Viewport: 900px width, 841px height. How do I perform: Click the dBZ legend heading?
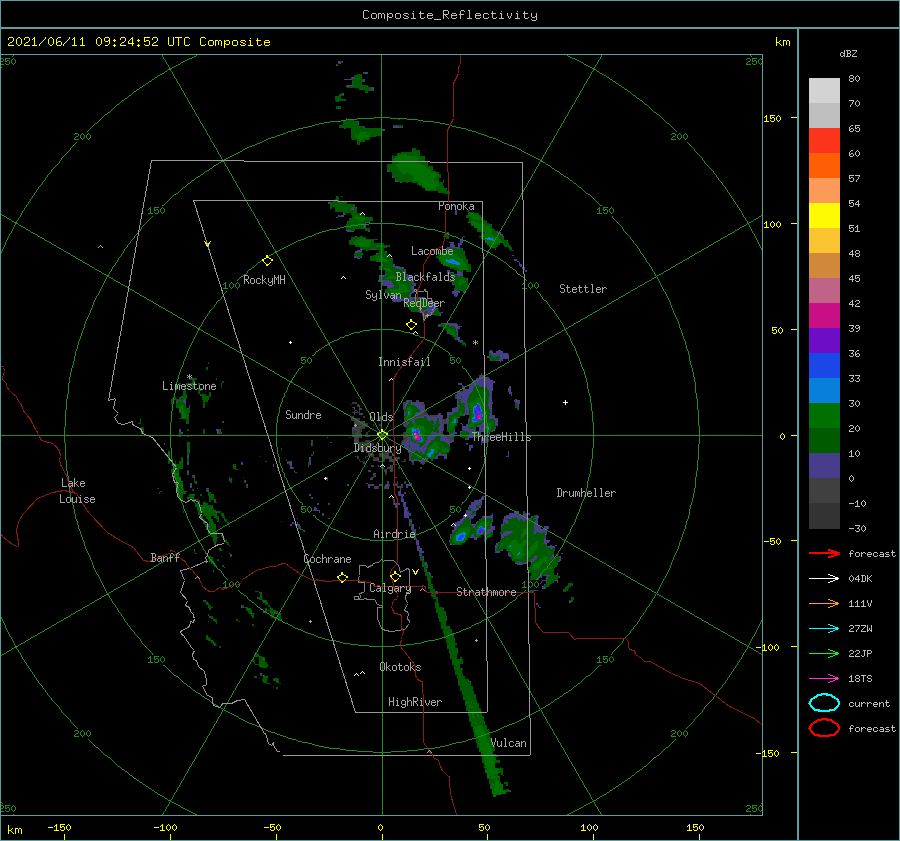click(x=848, y=53)
